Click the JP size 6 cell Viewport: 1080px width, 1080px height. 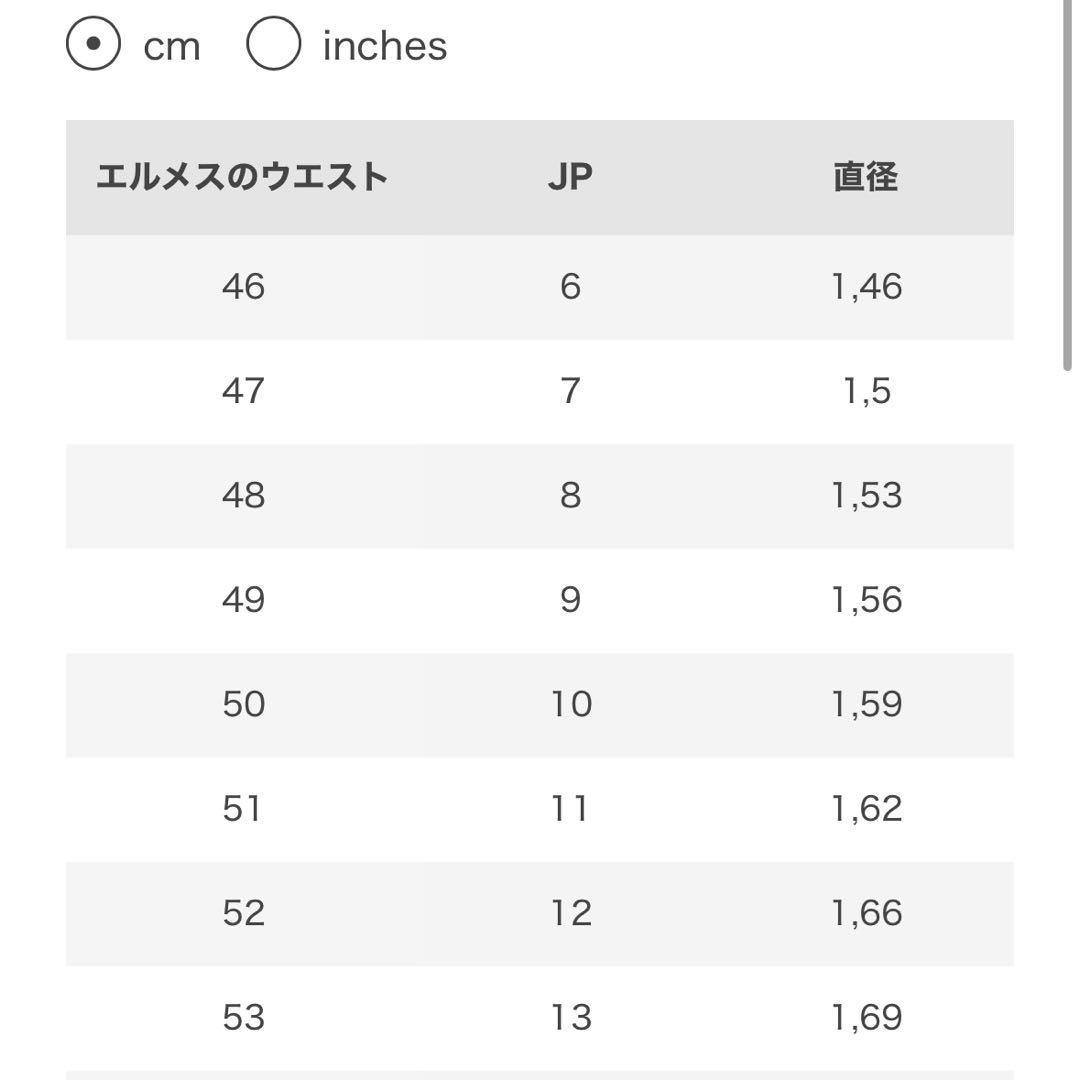[571, 287]
